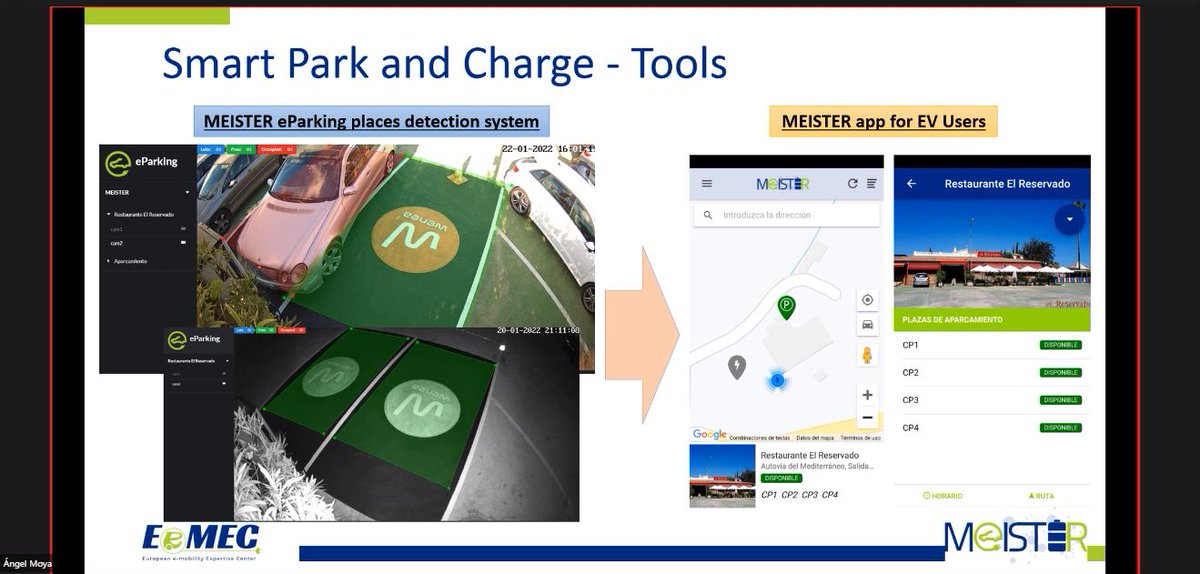
Task: Click the 20-01-2022 21:11:08 timestamp on night feed
Action: tap(538, 330)
